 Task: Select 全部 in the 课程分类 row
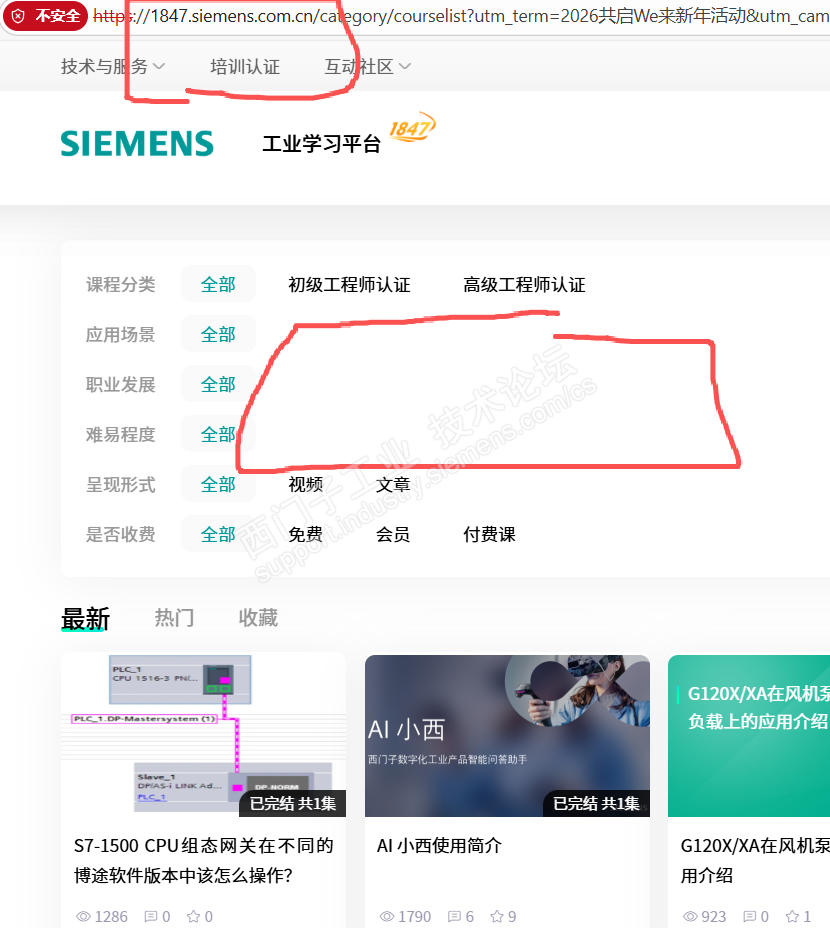point(218,284)
